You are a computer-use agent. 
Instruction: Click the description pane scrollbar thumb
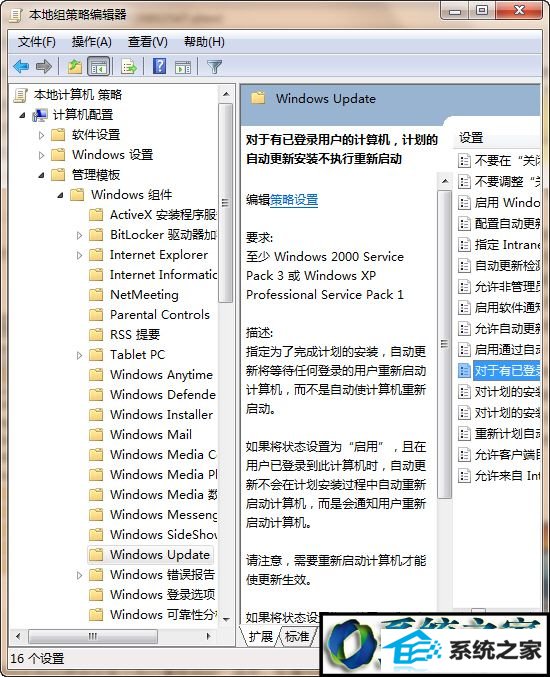click(445, 344)
